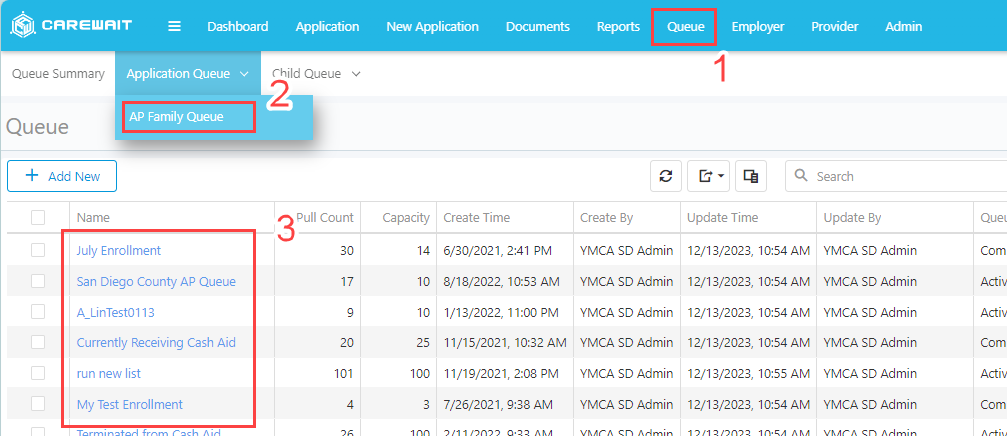Sort by the Pull Count column header
The height and width of the screenshot is (436, 1007).
(324, 218)
